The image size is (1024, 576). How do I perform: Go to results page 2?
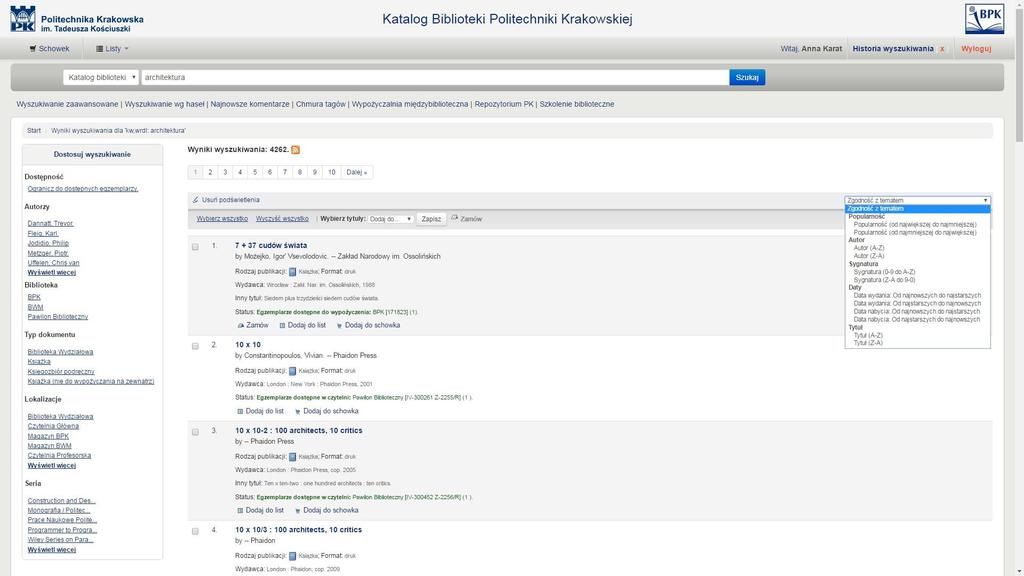click(210, 172)
